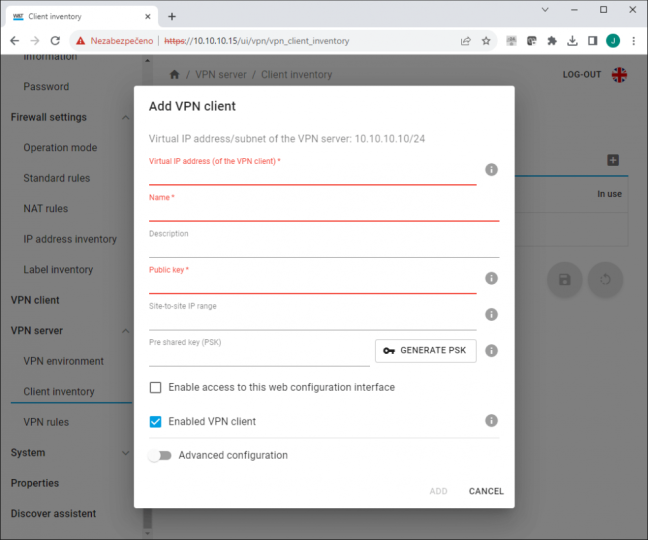Click the browser forward arrow
The height and width of the screenshot is (540, 648).
point(35,40)
